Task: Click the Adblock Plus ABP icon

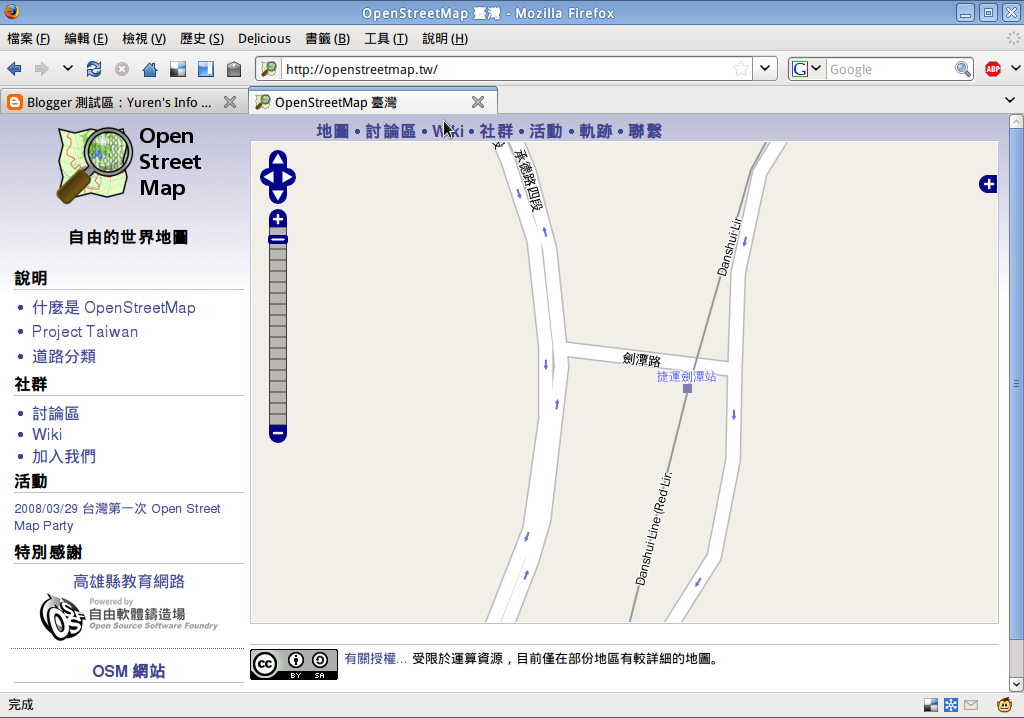Action: coord(993,69)
